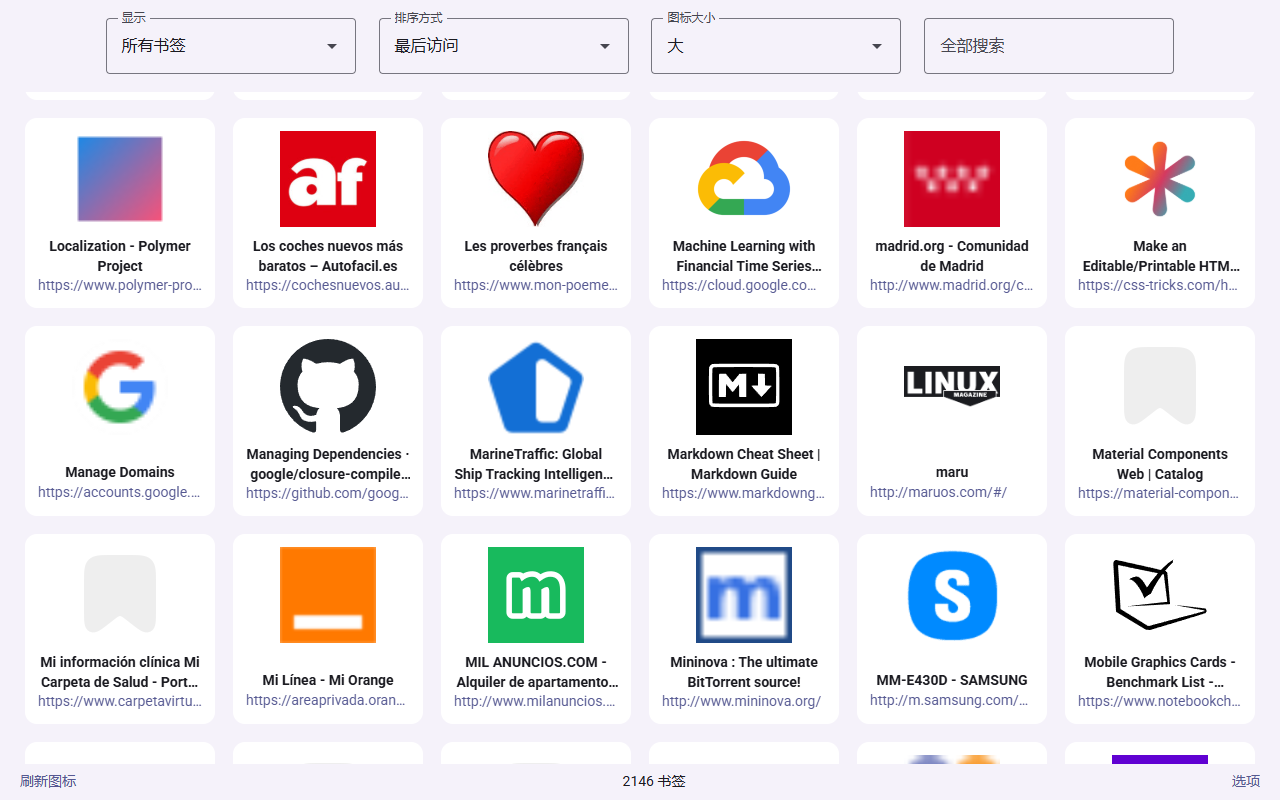Image resolution: width=1280 pixels, height=800 pixels.
Task: Click 'Make an Editable/Printable HTM…' title
Action: click(x=1160, y=256)
